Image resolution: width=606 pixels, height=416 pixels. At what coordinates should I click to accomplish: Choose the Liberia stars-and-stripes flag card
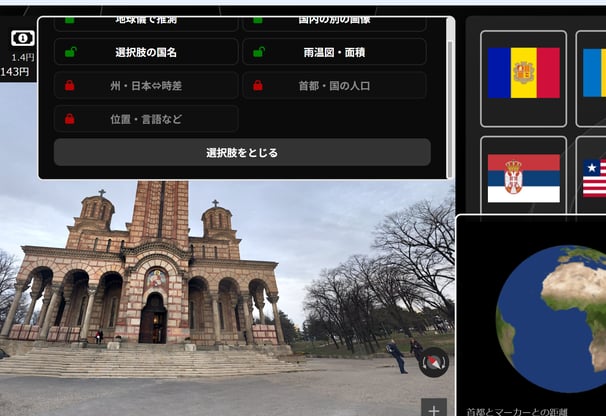591,176
